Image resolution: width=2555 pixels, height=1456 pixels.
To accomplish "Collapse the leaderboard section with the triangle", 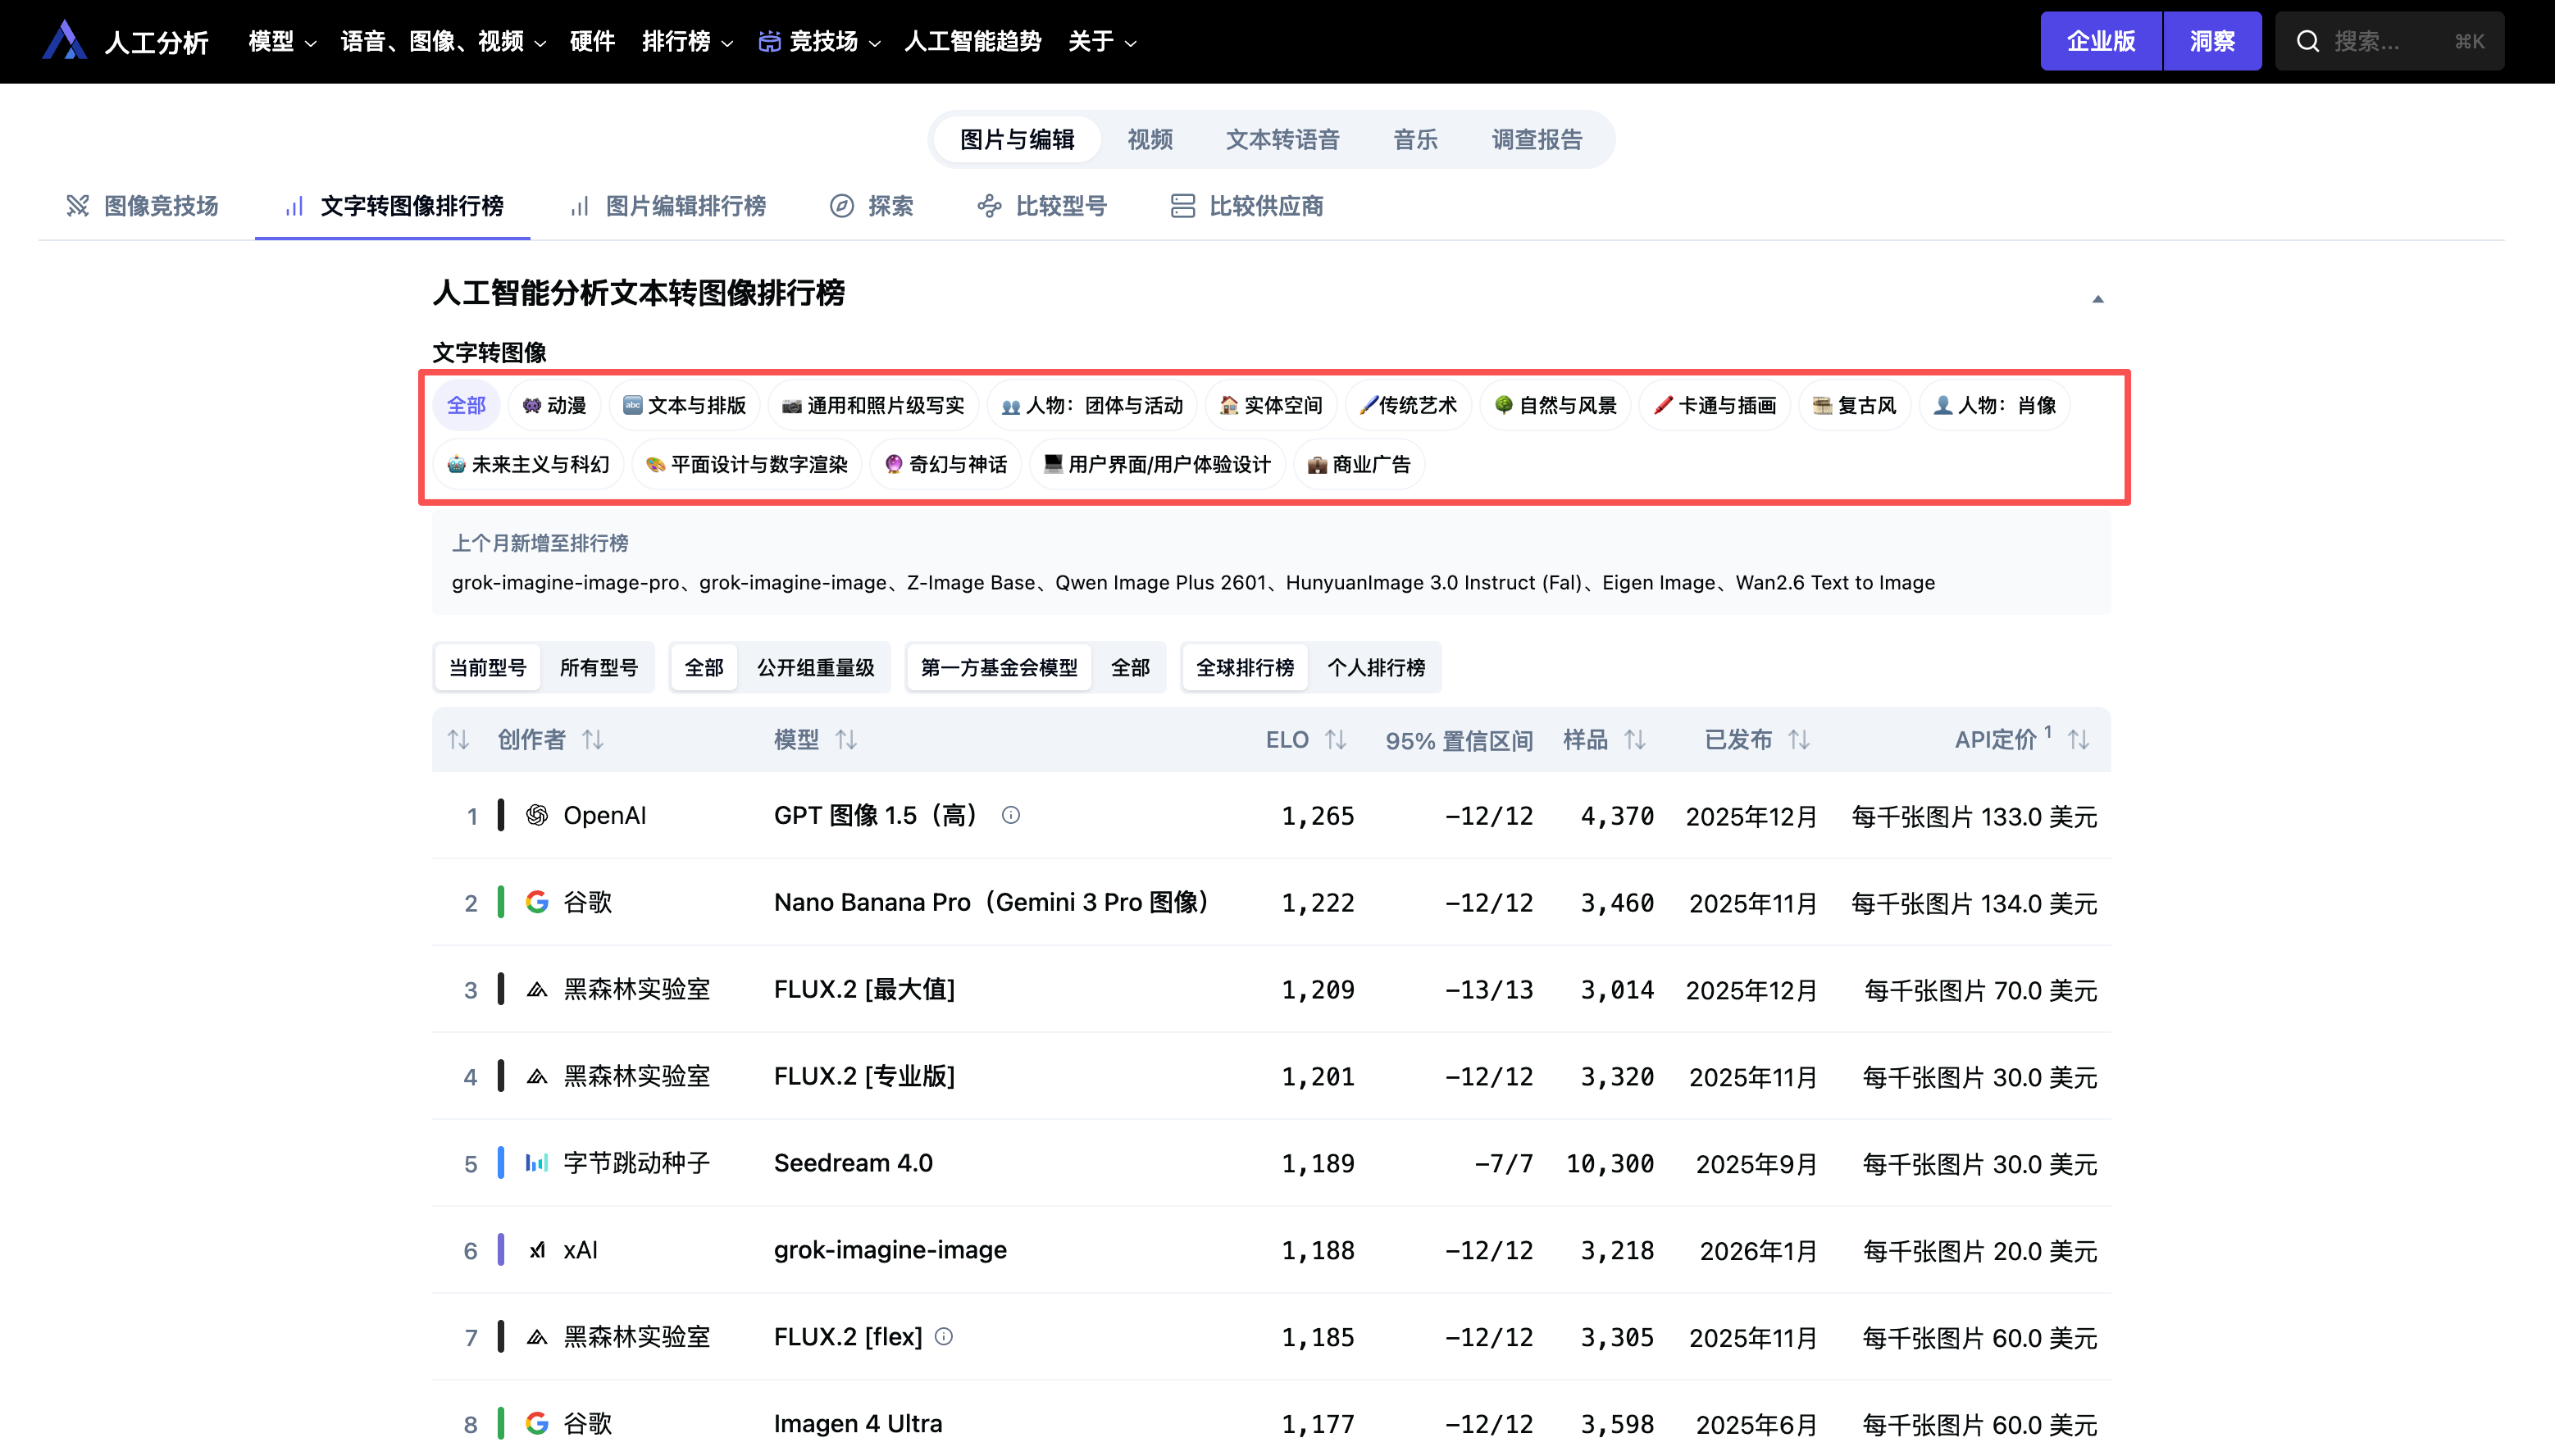I will point(2098,299).
